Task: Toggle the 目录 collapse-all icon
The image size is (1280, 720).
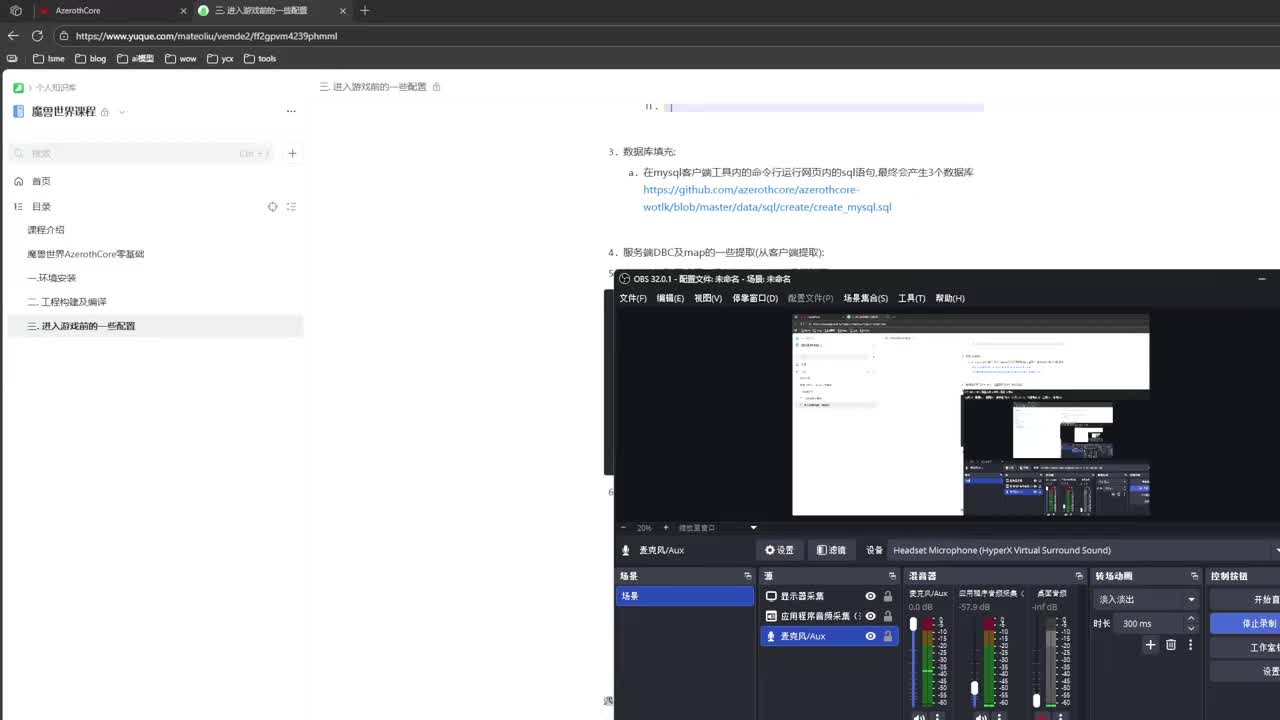Action: (x=291, y=206)
